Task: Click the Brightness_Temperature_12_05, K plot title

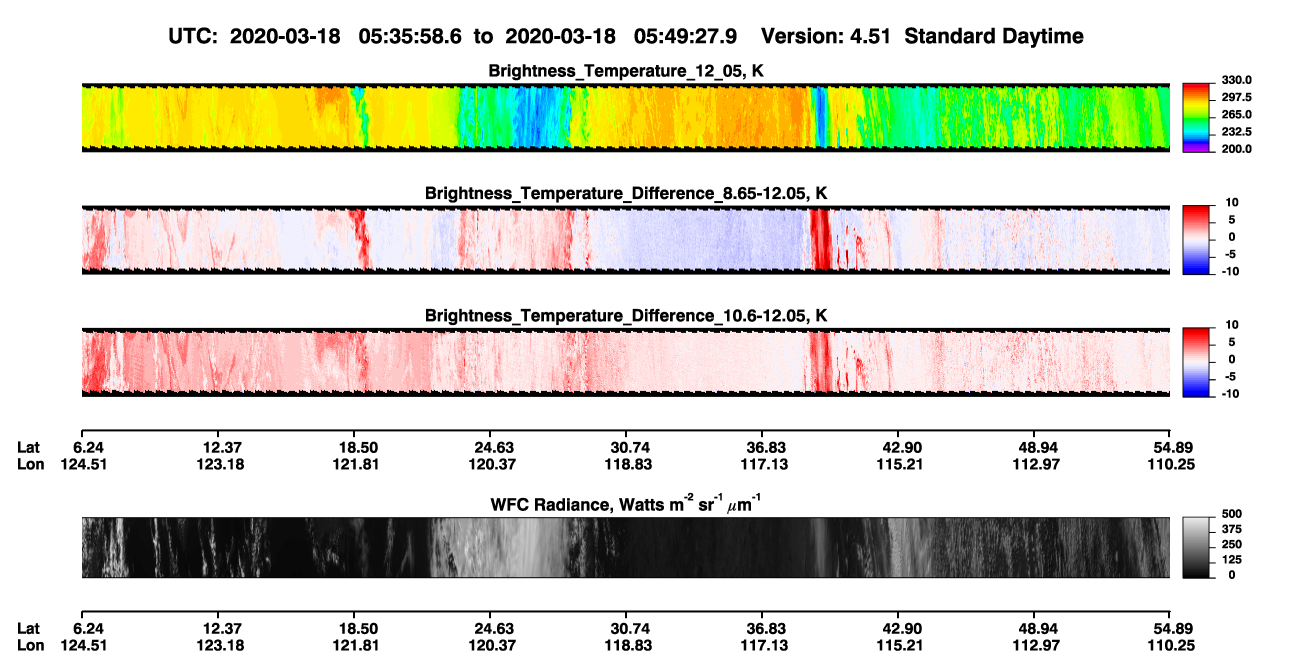Action: pyautogui.click(x=626, y=71)
